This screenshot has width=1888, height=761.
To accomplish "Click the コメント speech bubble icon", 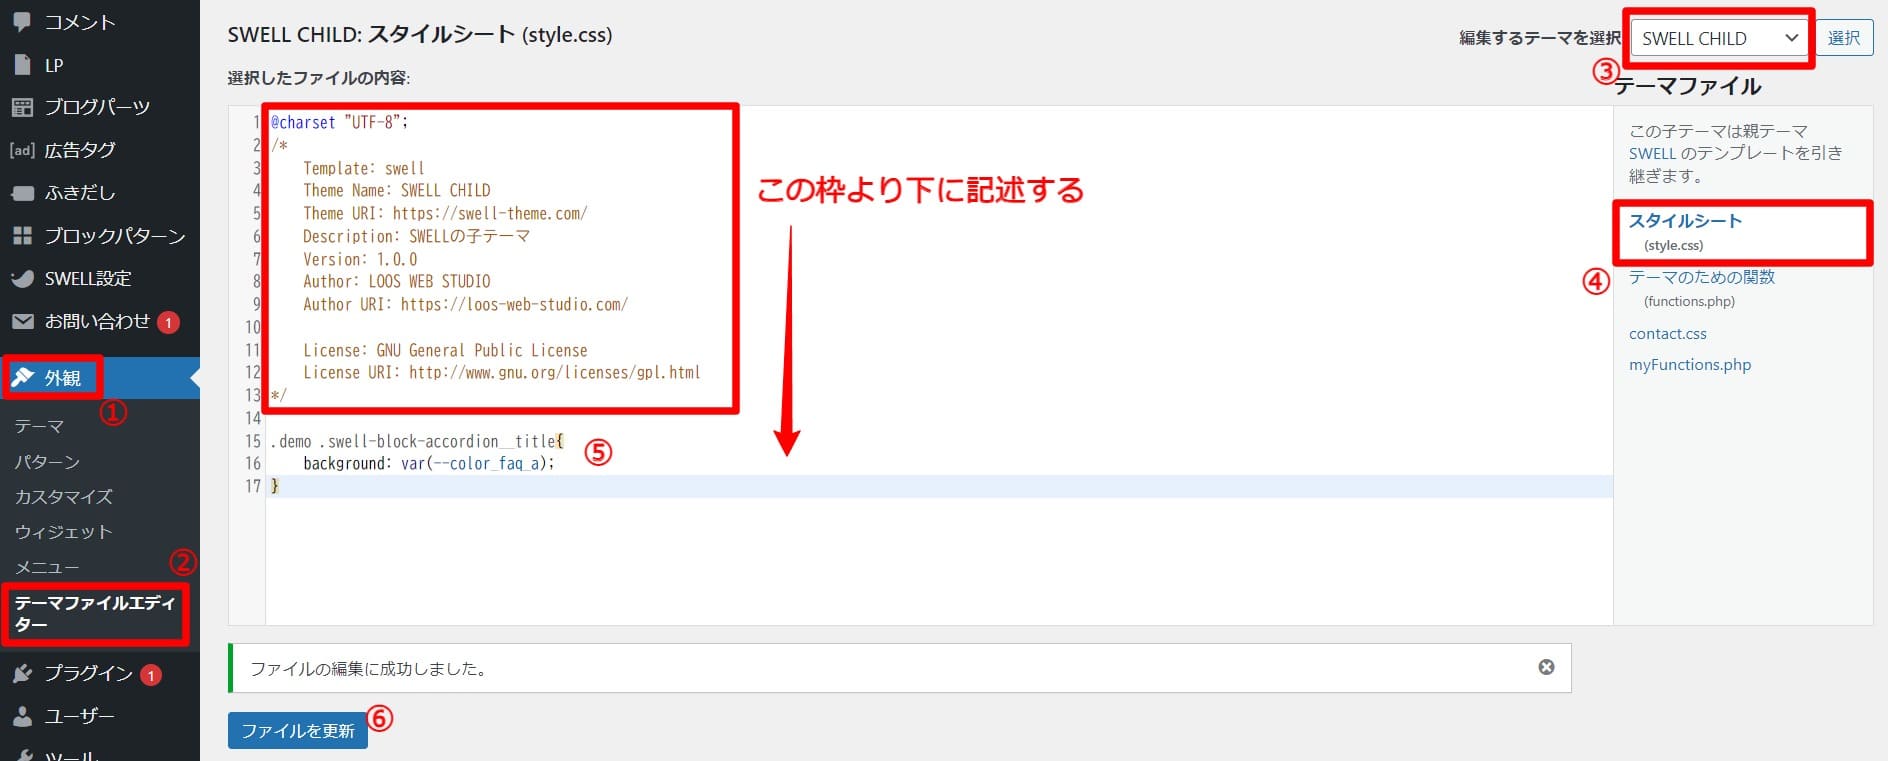I will tap(22, 21).
